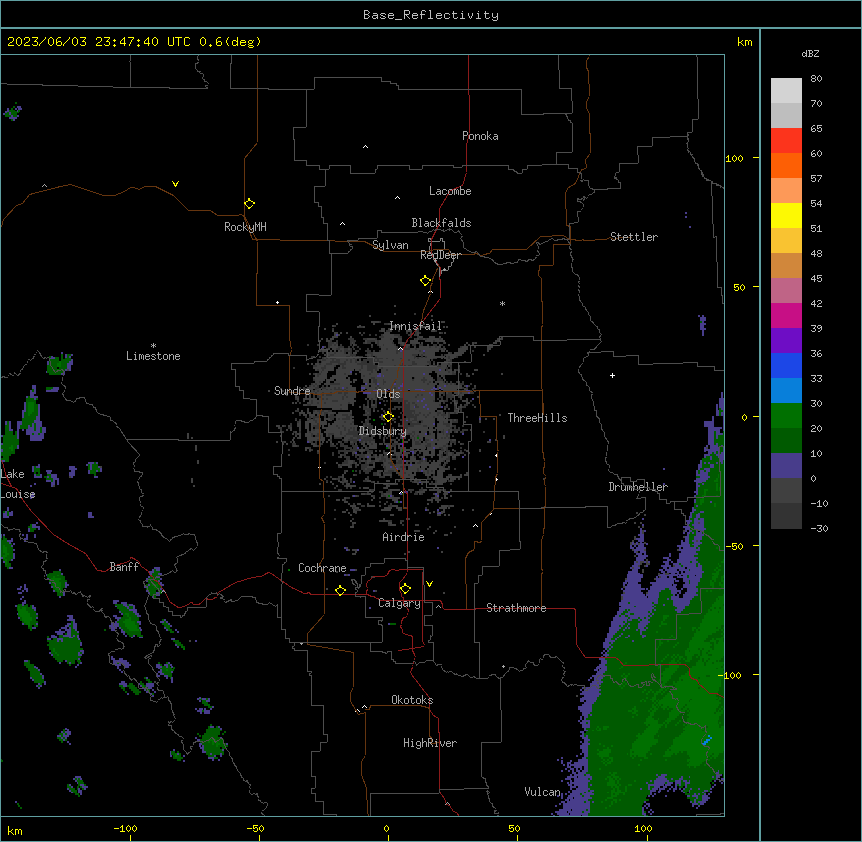Click the Lake Louise label

click(18, 484)
